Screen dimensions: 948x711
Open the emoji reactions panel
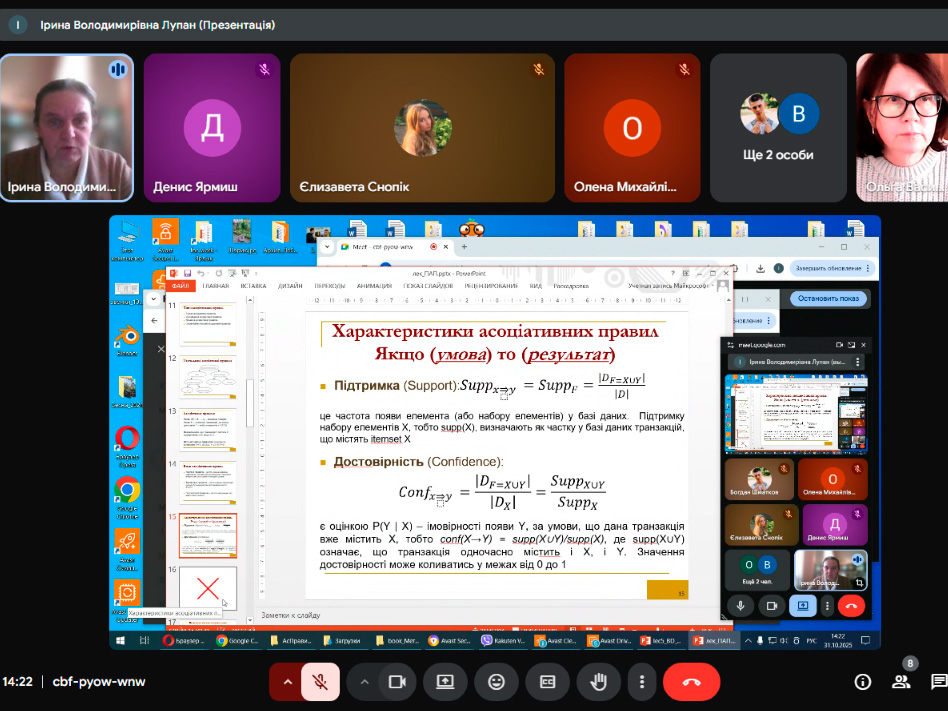tap(497, 682)
